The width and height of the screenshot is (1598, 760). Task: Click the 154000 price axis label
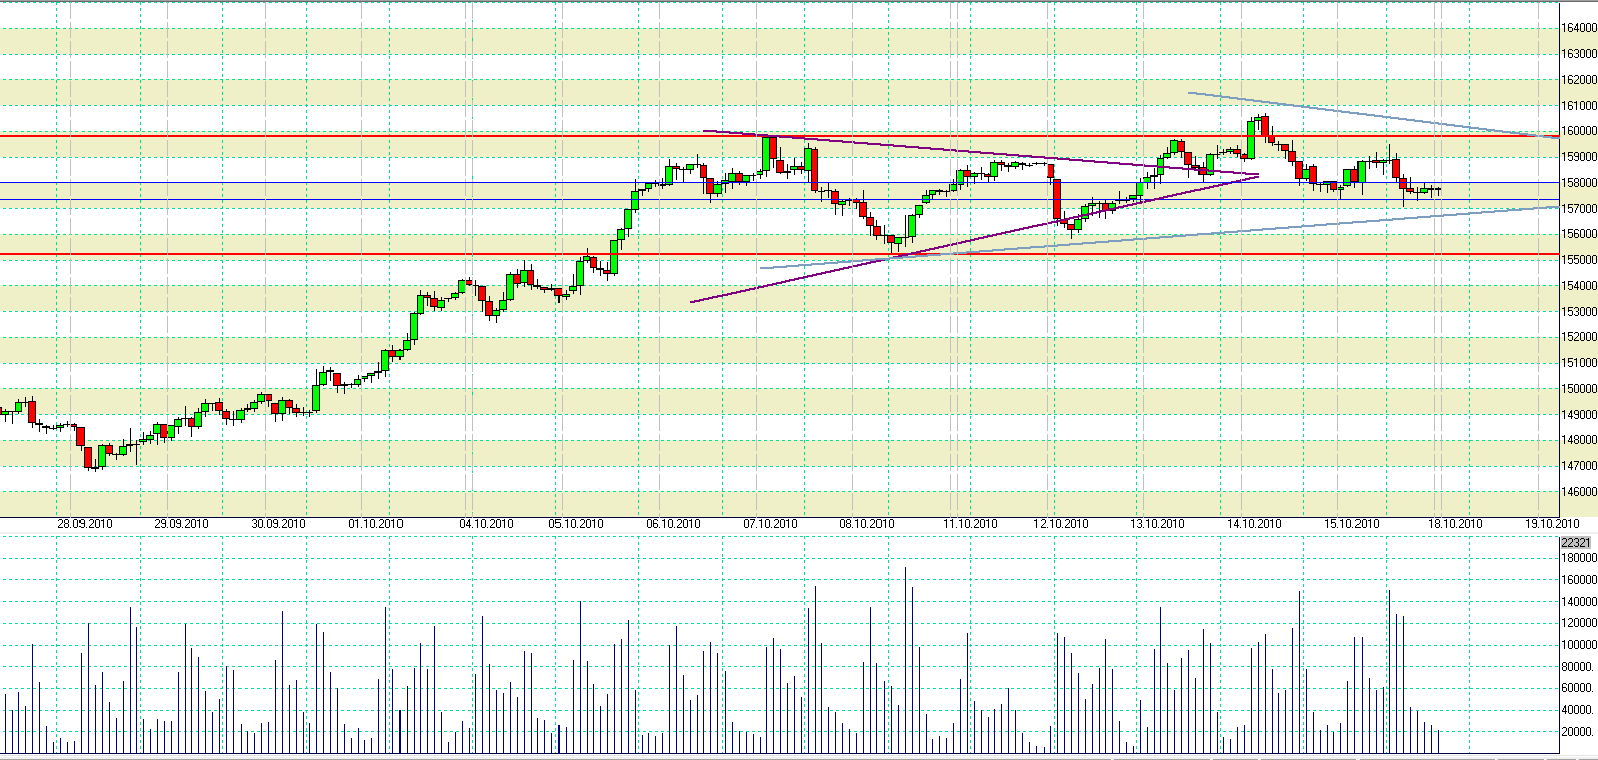coord(1579,286)
